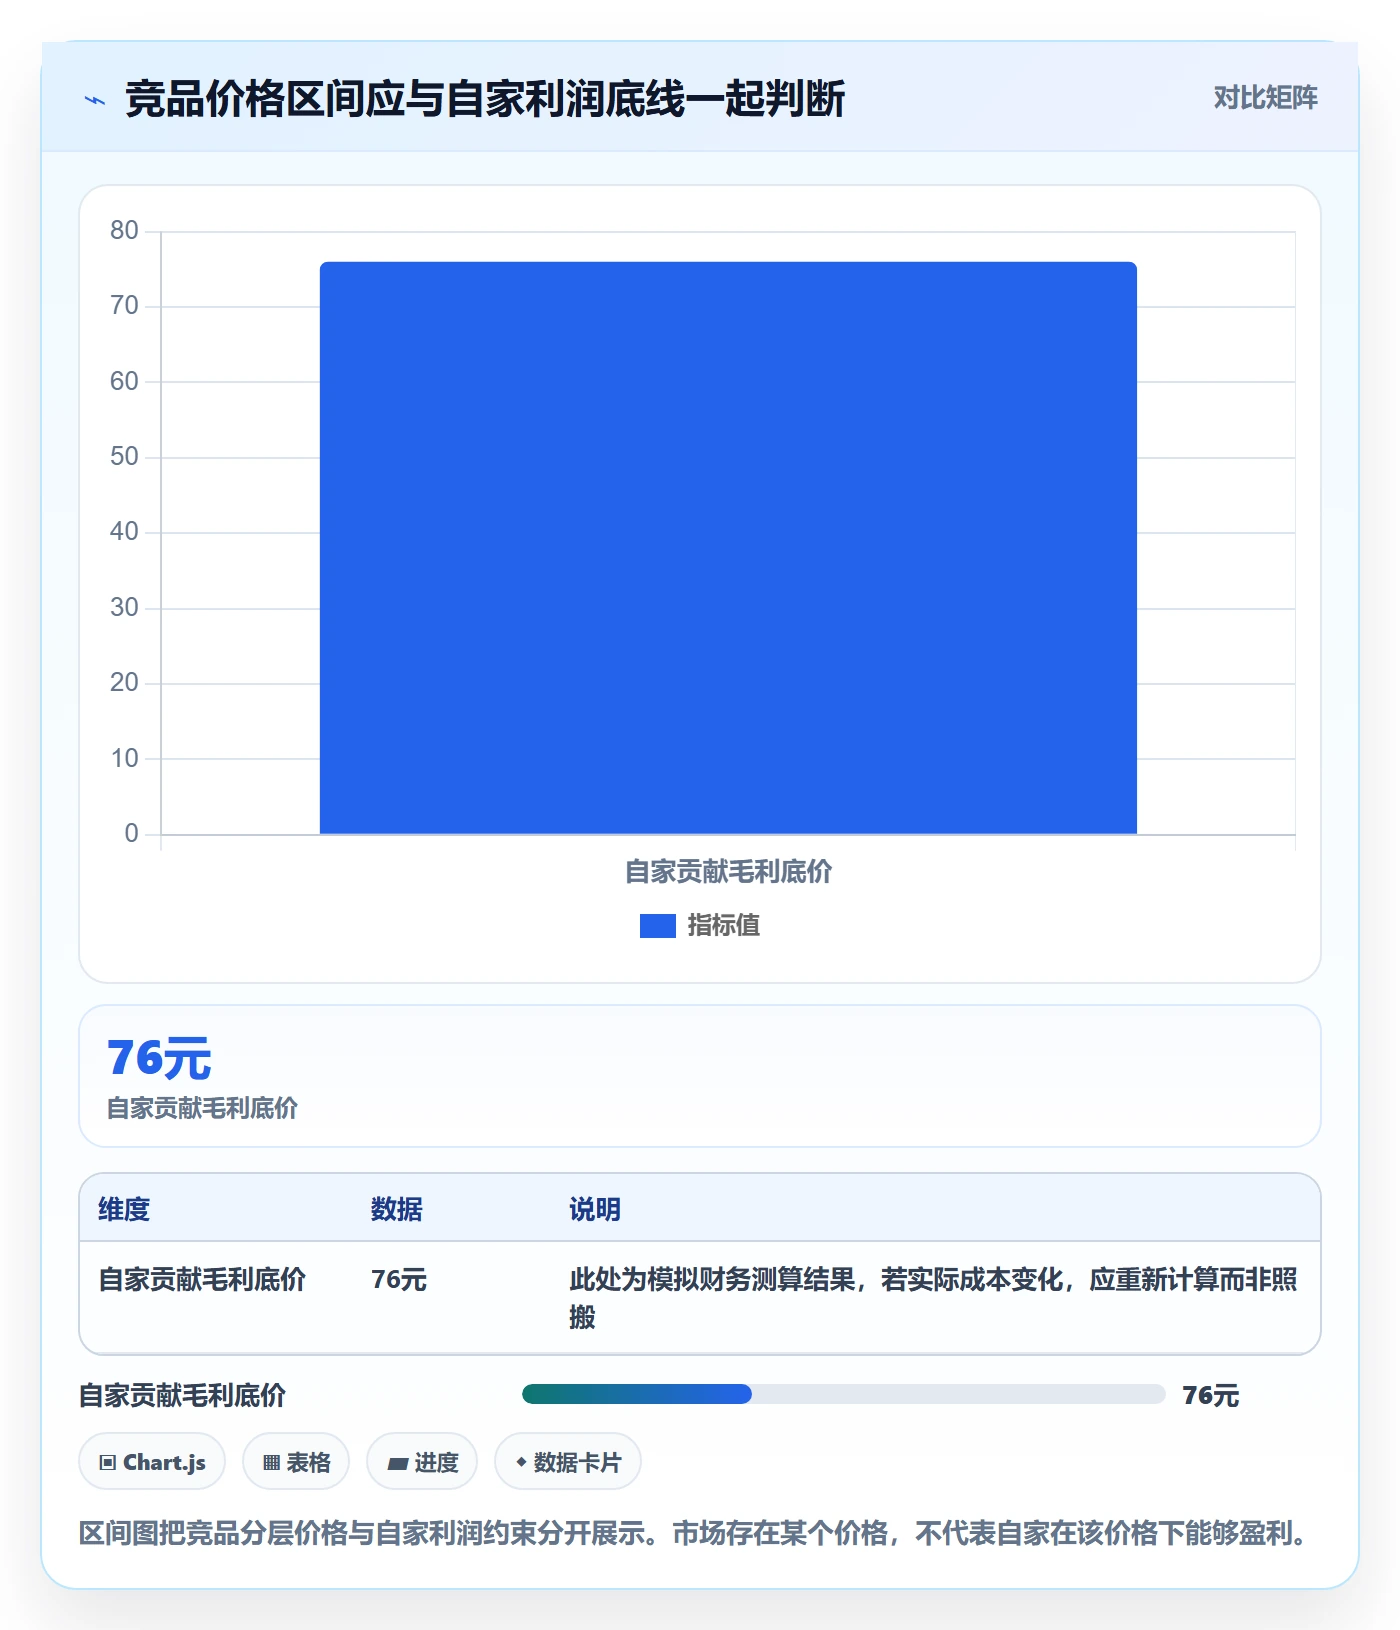1400x1630 pixels.
Task: Click the blue bar in chart
Action: pyautogui.click(x=728, y=548)
